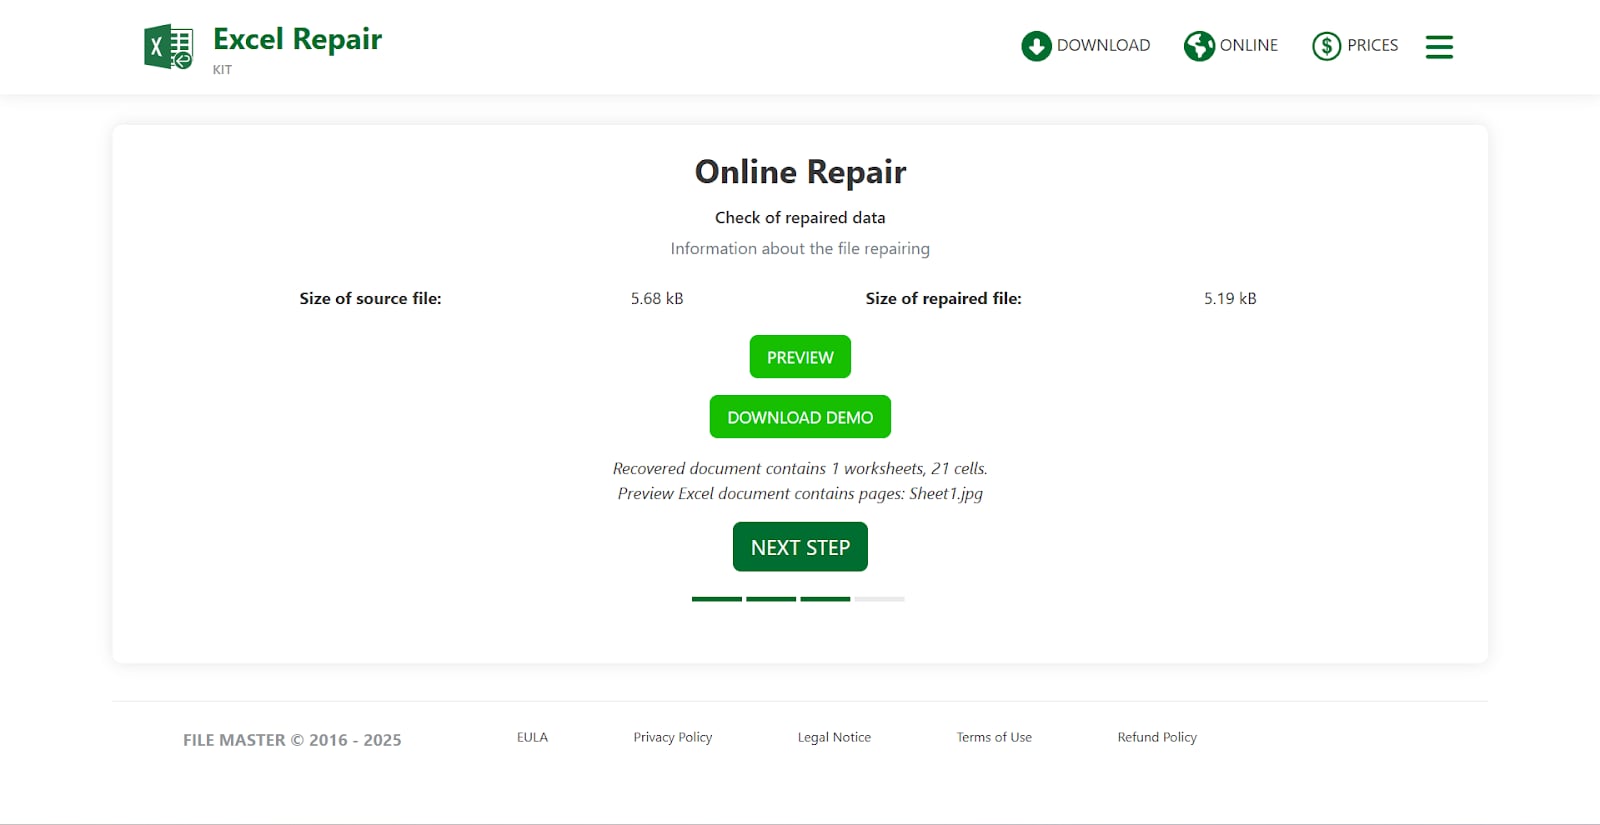Click the download arrow icon in header

pyautogui.click(x=1036, y=46)
